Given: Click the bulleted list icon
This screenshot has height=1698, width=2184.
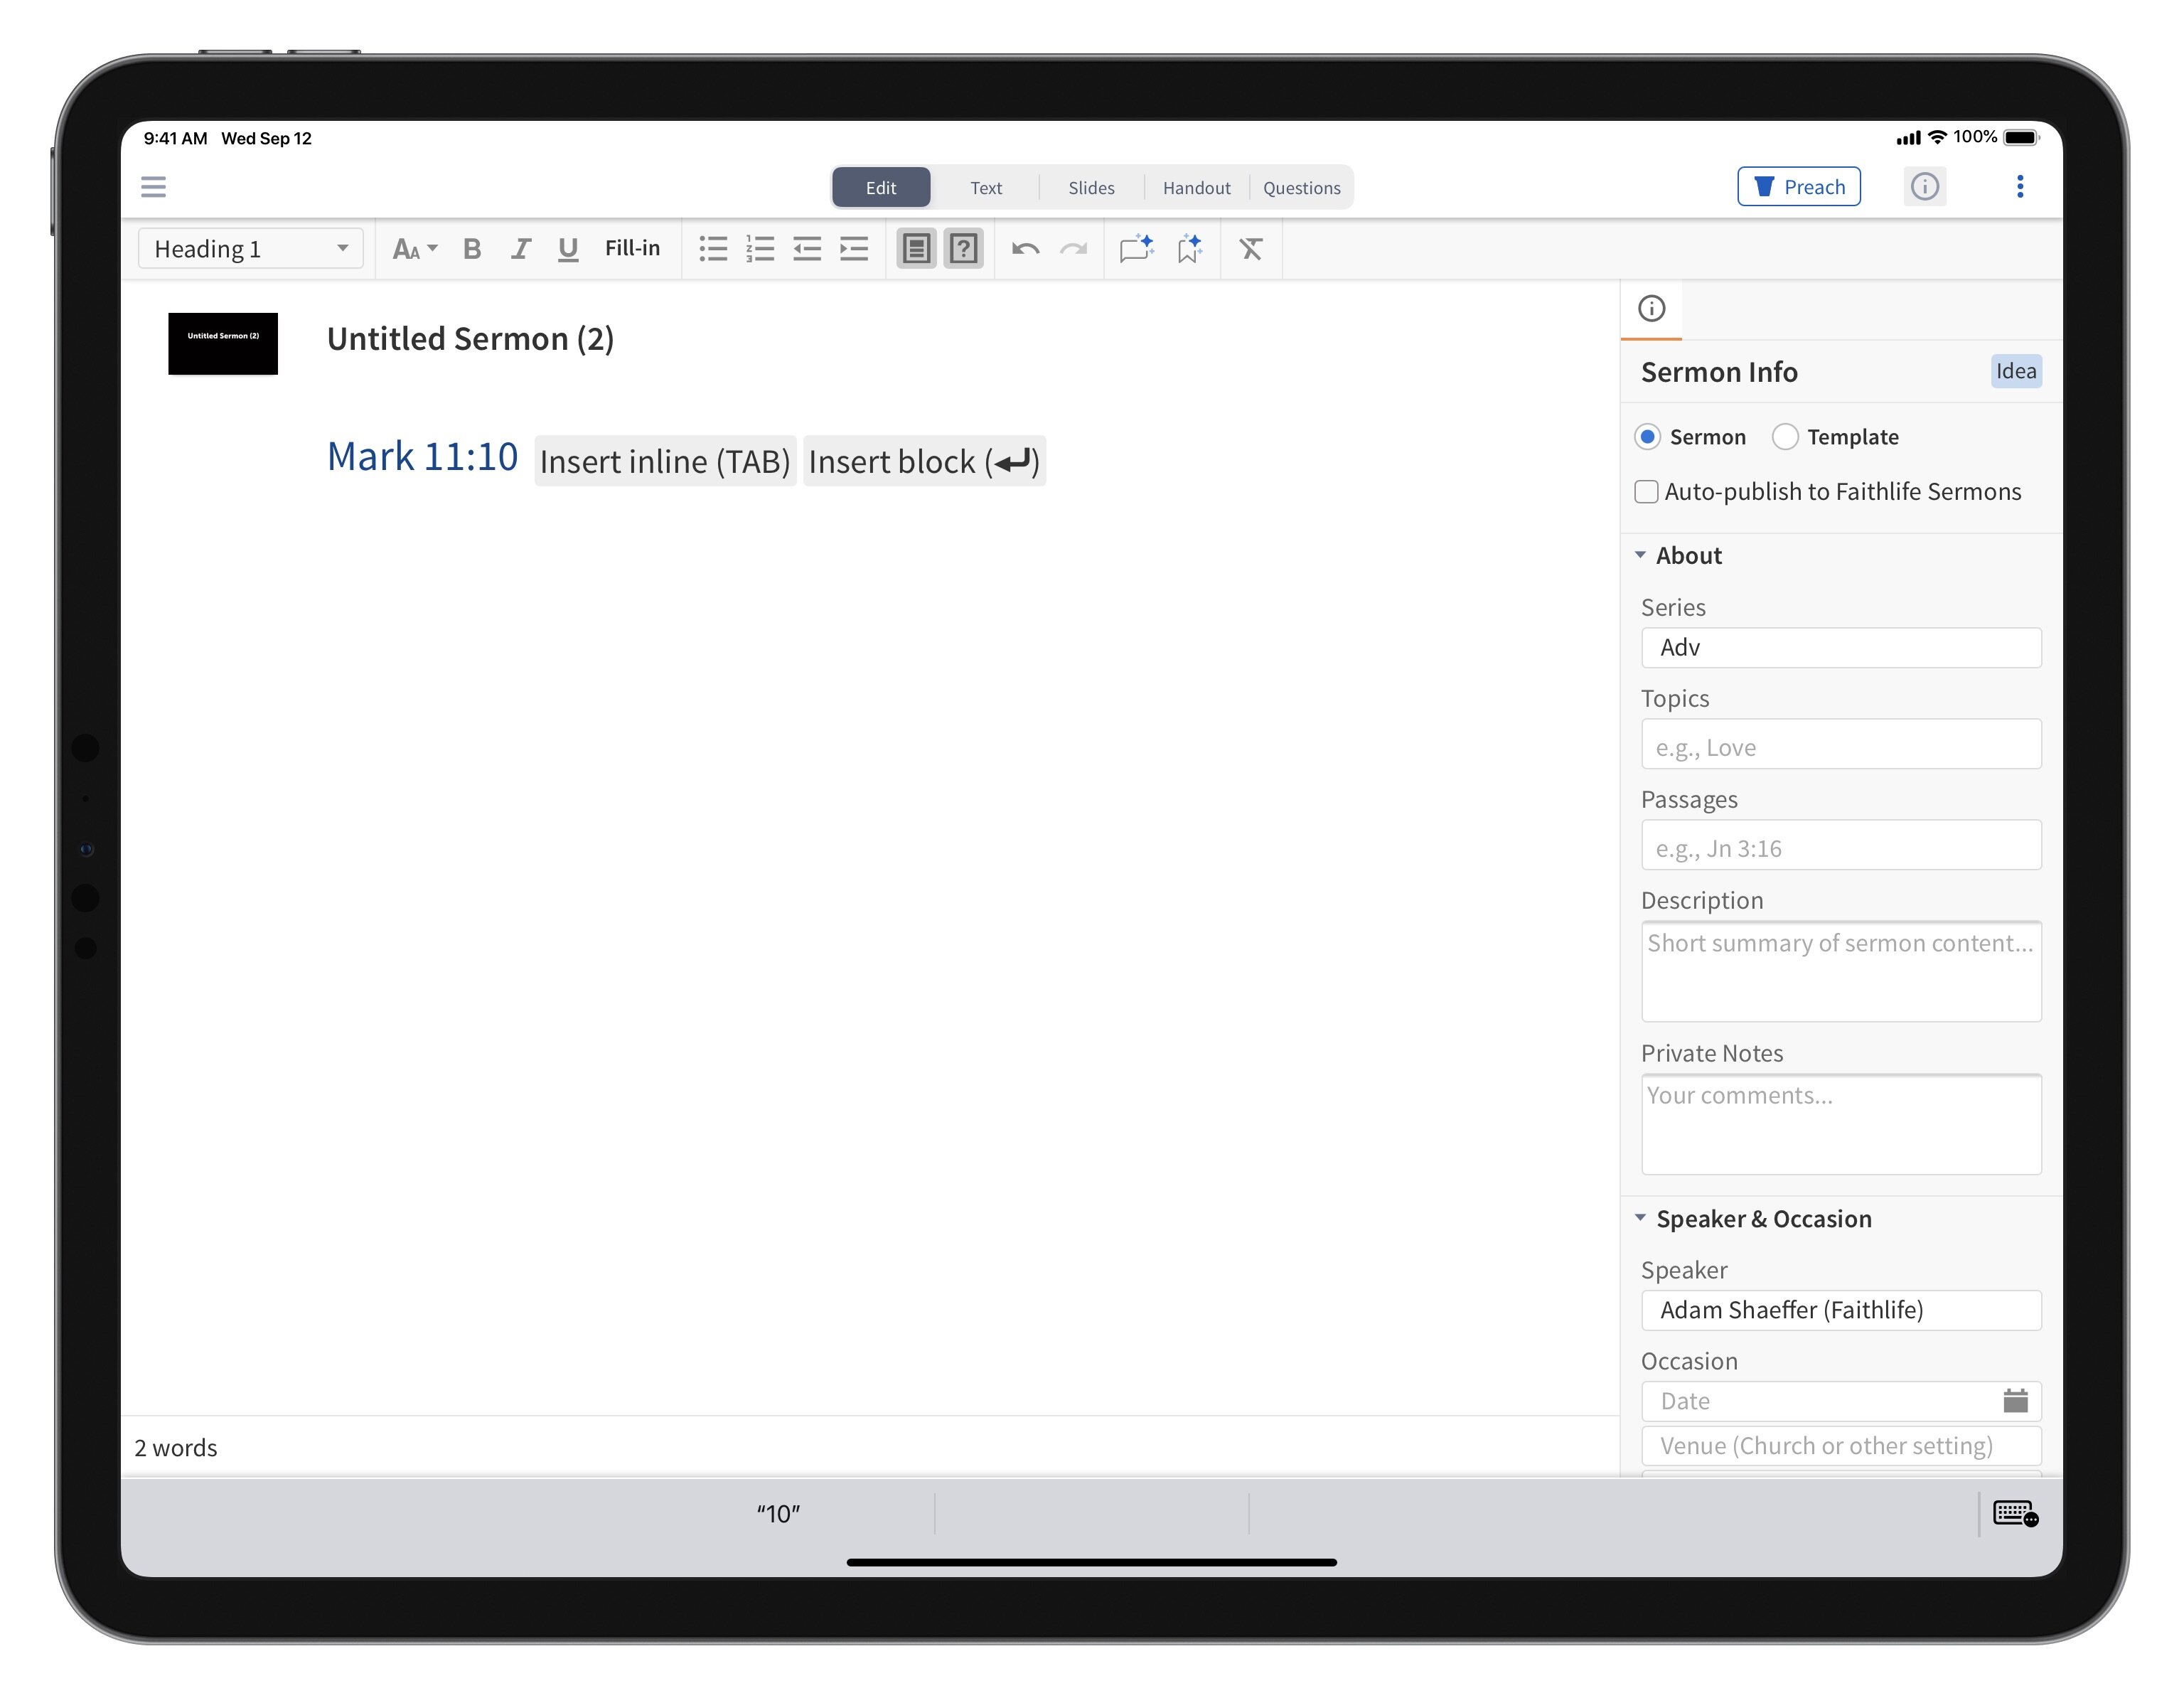Looking at the screenshot, I should pos(713,249).
